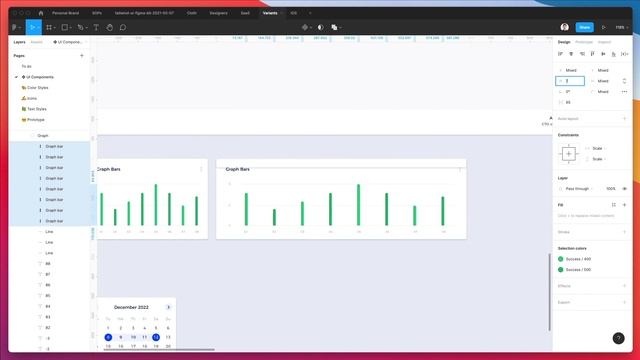Viewport: 640px width, 360px height.
Task: Click the Align left icon
Action: pyautogui.click(x=560, y=54)
